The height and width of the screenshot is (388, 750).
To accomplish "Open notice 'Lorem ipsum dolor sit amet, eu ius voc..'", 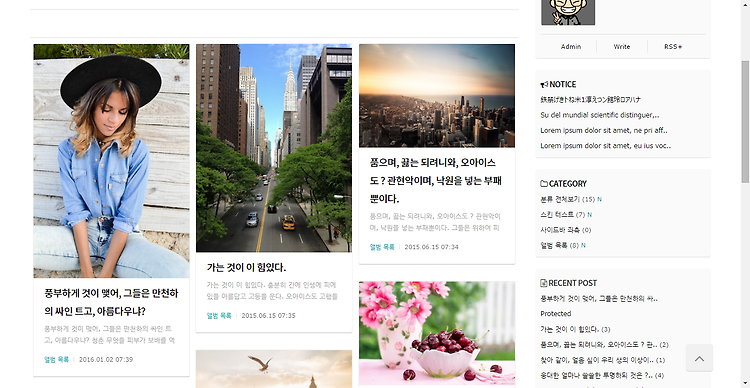I will 606,145.
